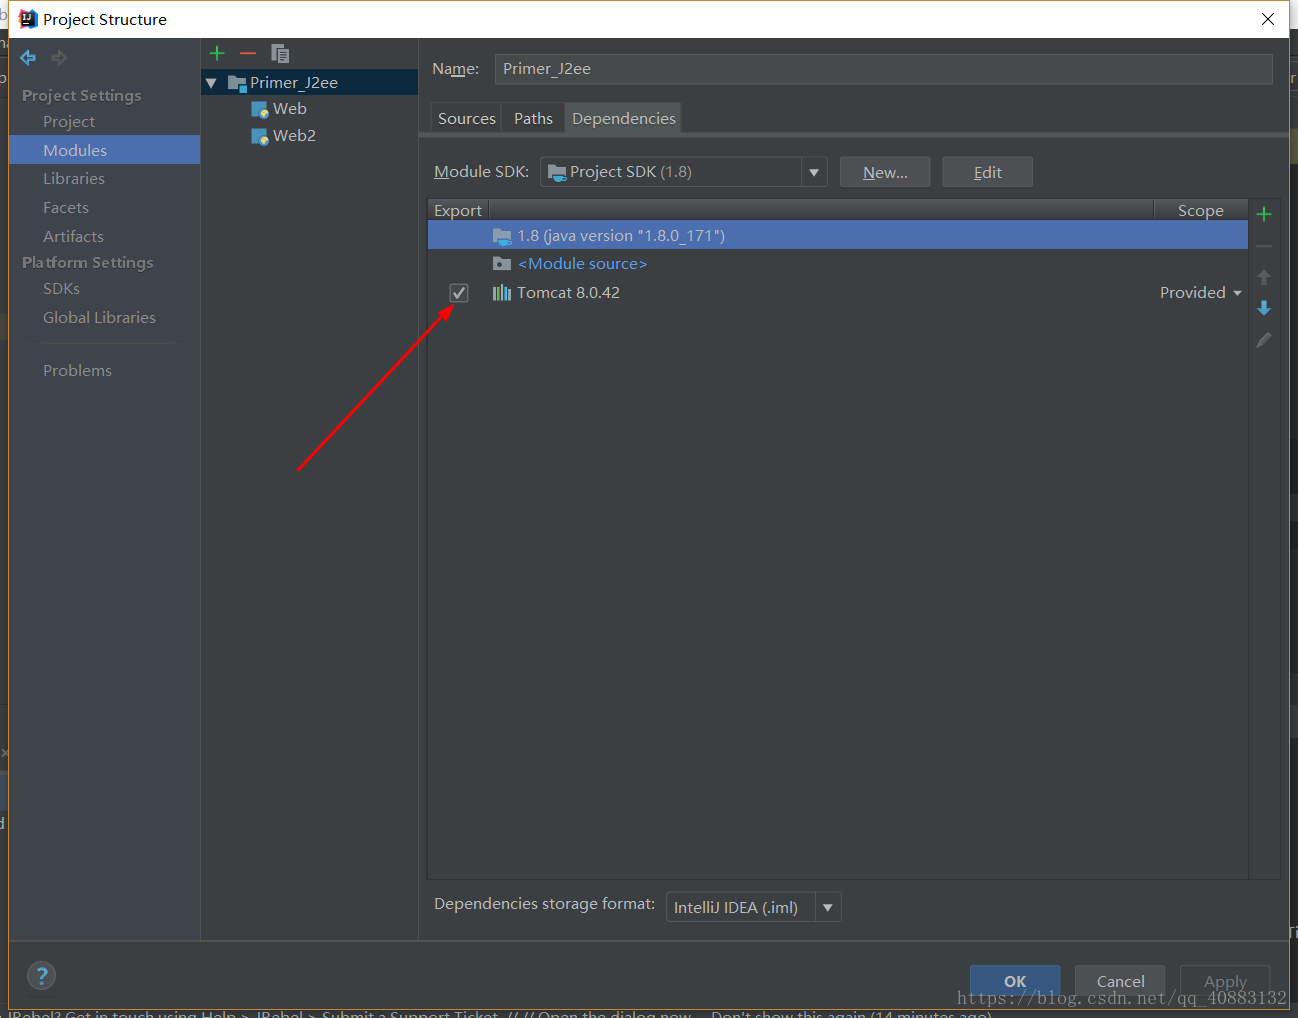Open the dependencies storage format dropdown
1298x1018 pixels.
click(828, 907)
